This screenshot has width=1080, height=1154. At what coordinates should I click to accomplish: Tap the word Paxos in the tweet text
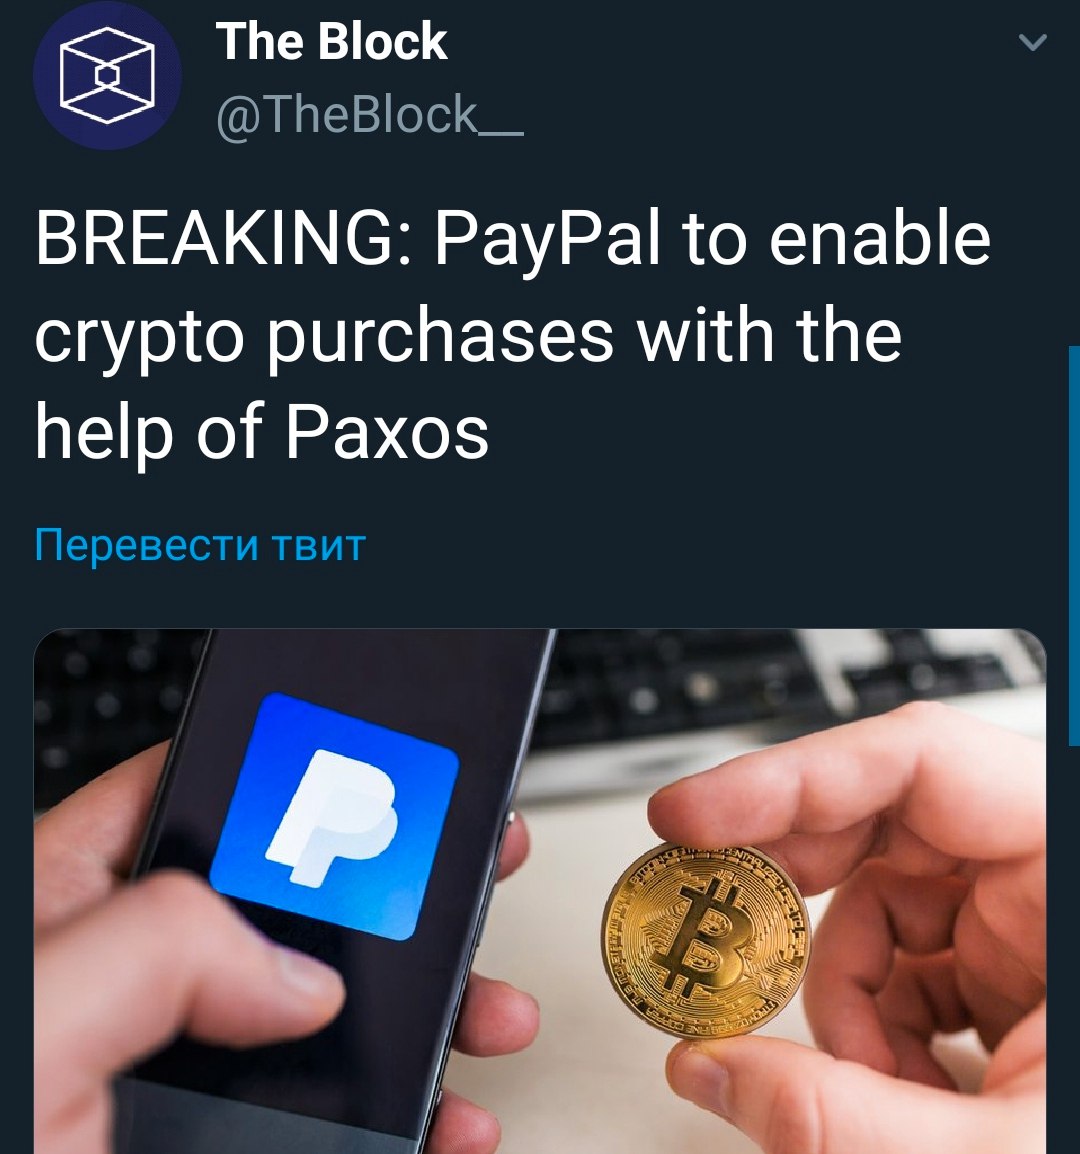click(x=387, y=432)
